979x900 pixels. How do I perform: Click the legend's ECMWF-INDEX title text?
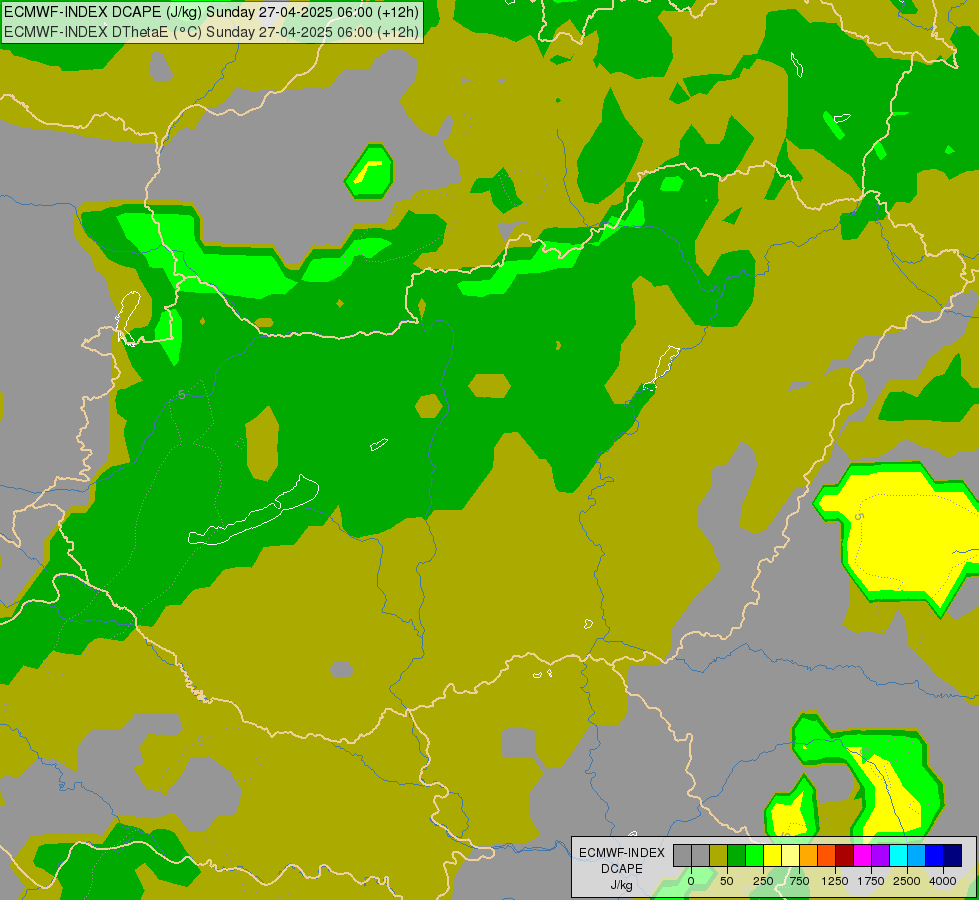click(622, 853)
